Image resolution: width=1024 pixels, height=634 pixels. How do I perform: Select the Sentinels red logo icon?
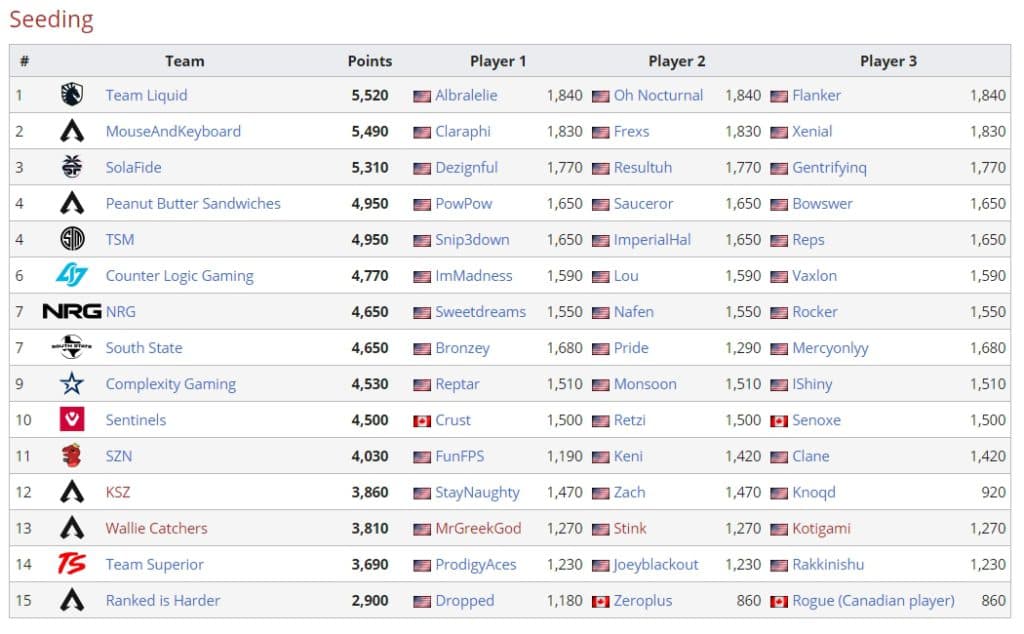tap(71, 419)
